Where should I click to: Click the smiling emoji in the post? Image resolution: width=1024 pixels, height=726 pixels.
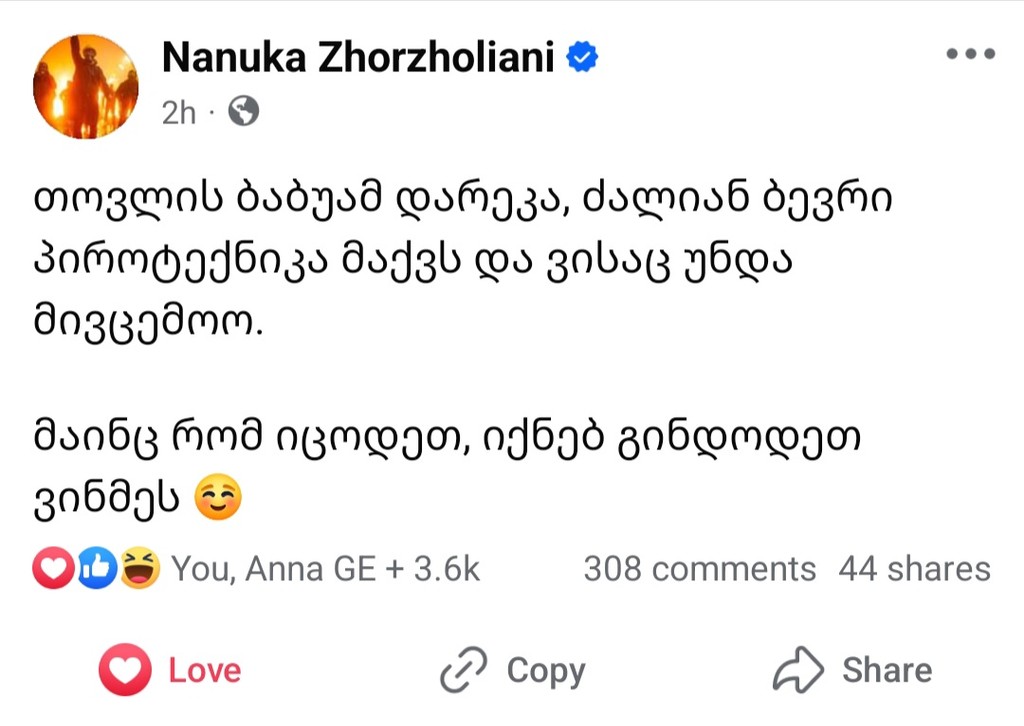pos(215,500)
